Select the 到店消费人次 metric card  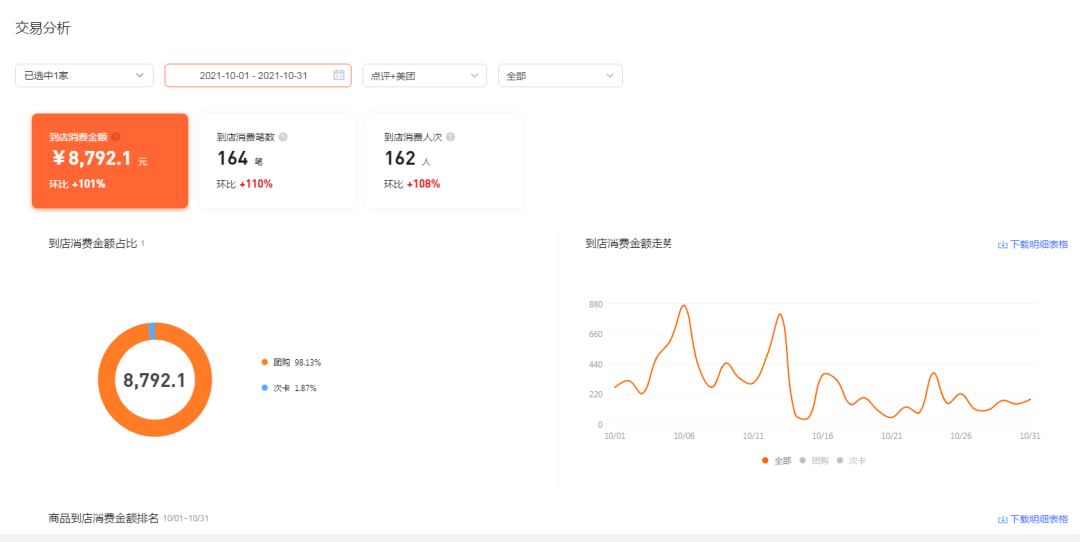click(445, 161)
